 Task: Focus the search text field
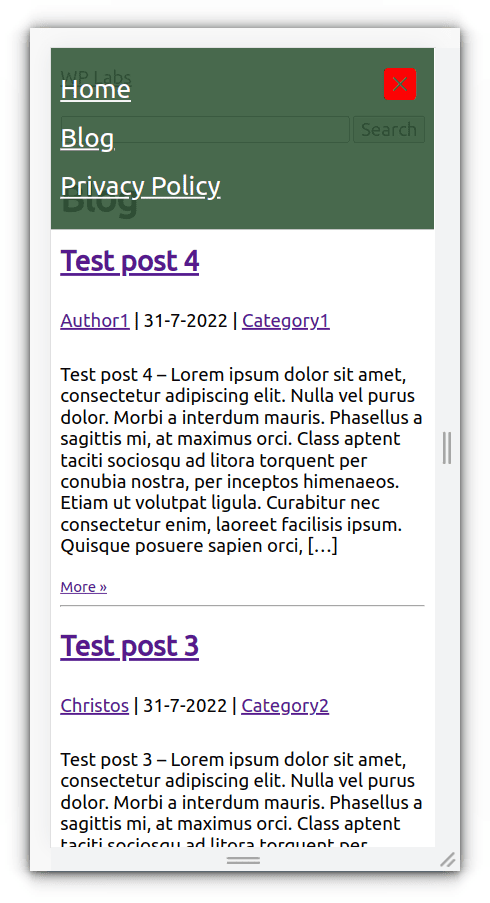point(206,130)
